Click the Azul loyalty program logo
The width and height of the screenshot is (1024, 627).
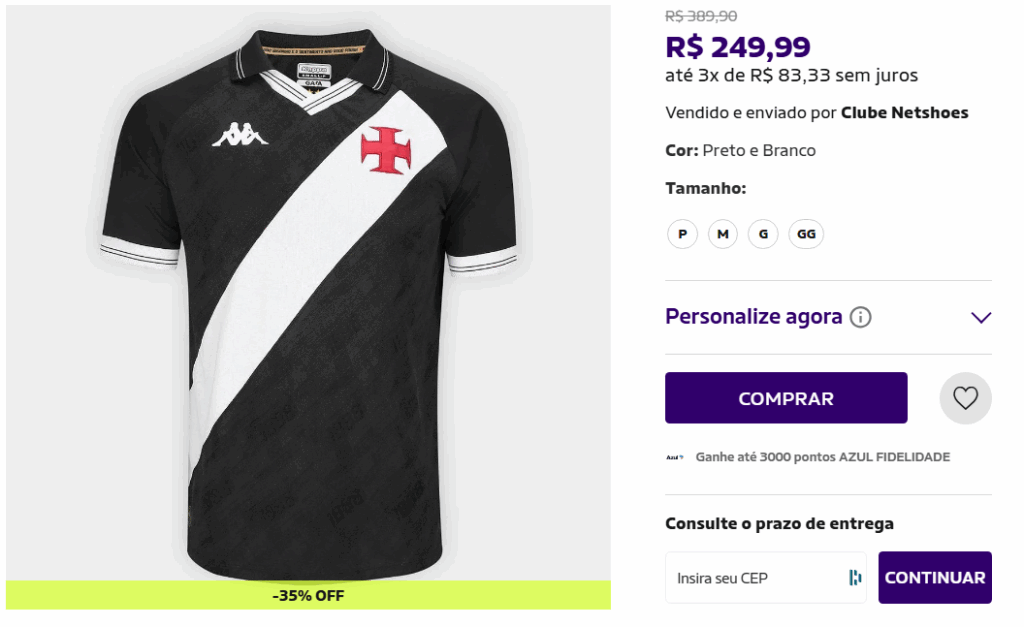677,456
